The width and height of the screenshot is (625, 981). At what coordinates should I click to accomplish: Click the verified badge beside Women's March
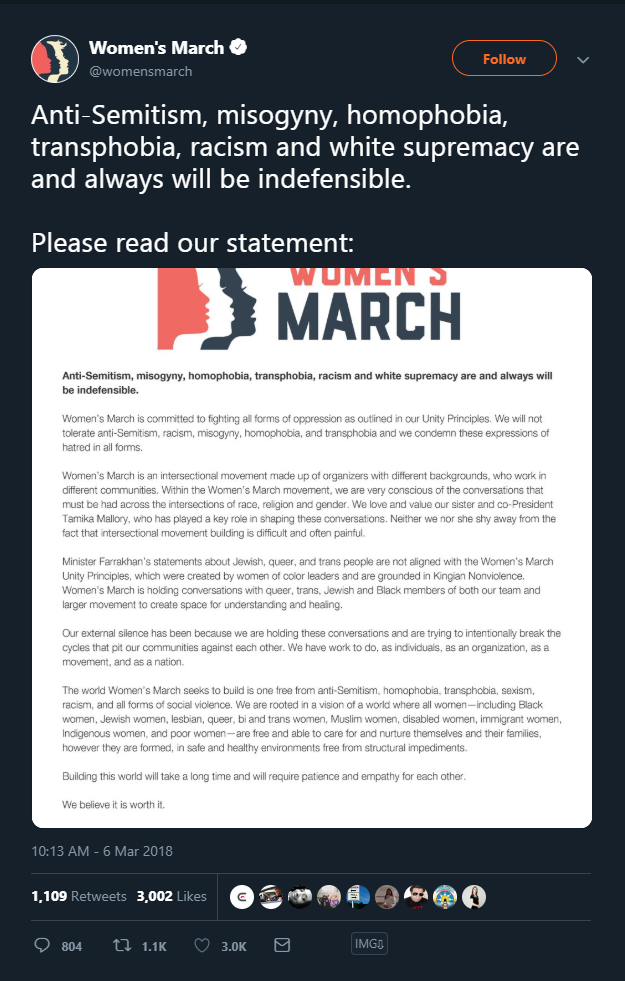click(x=238, y=47)
